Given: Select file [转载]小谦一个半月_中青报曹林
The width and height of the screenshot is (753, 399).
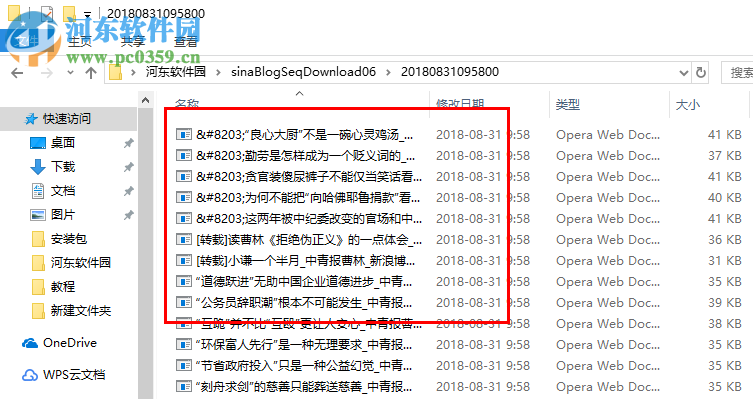Looking at the screenshot, I should point(305,261).
